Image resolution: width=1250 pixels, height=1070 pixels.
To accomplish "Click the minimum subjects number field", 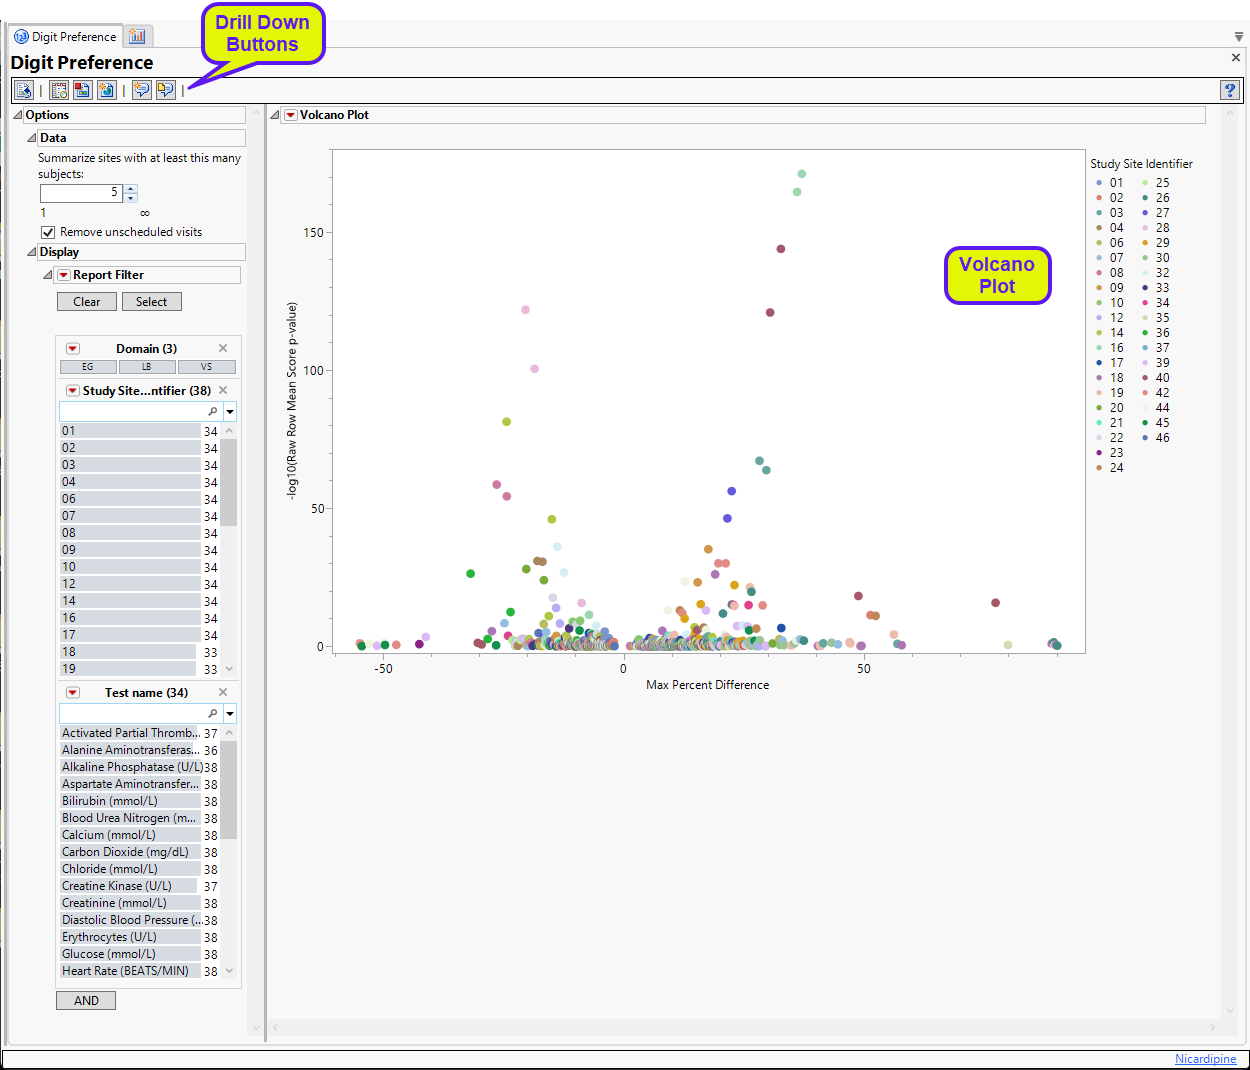I will point(80,192).
